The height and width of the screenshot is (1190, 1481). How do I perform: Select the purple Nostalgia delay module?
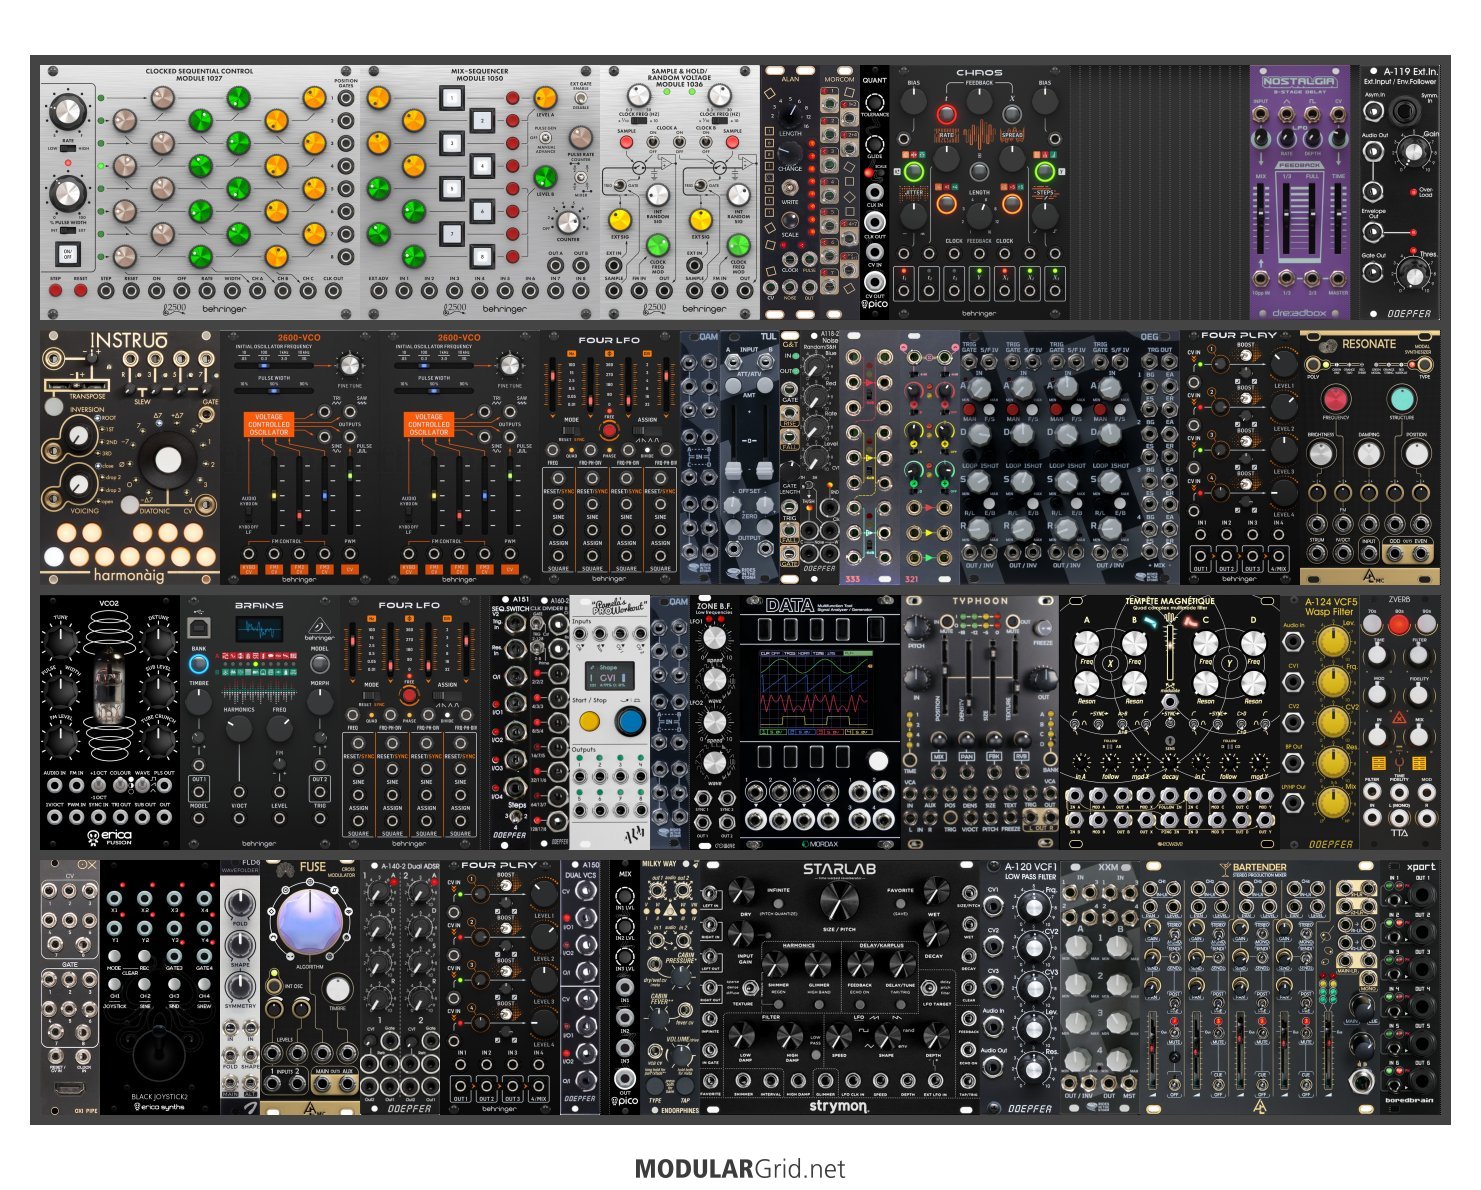(x=1299, y=192)
